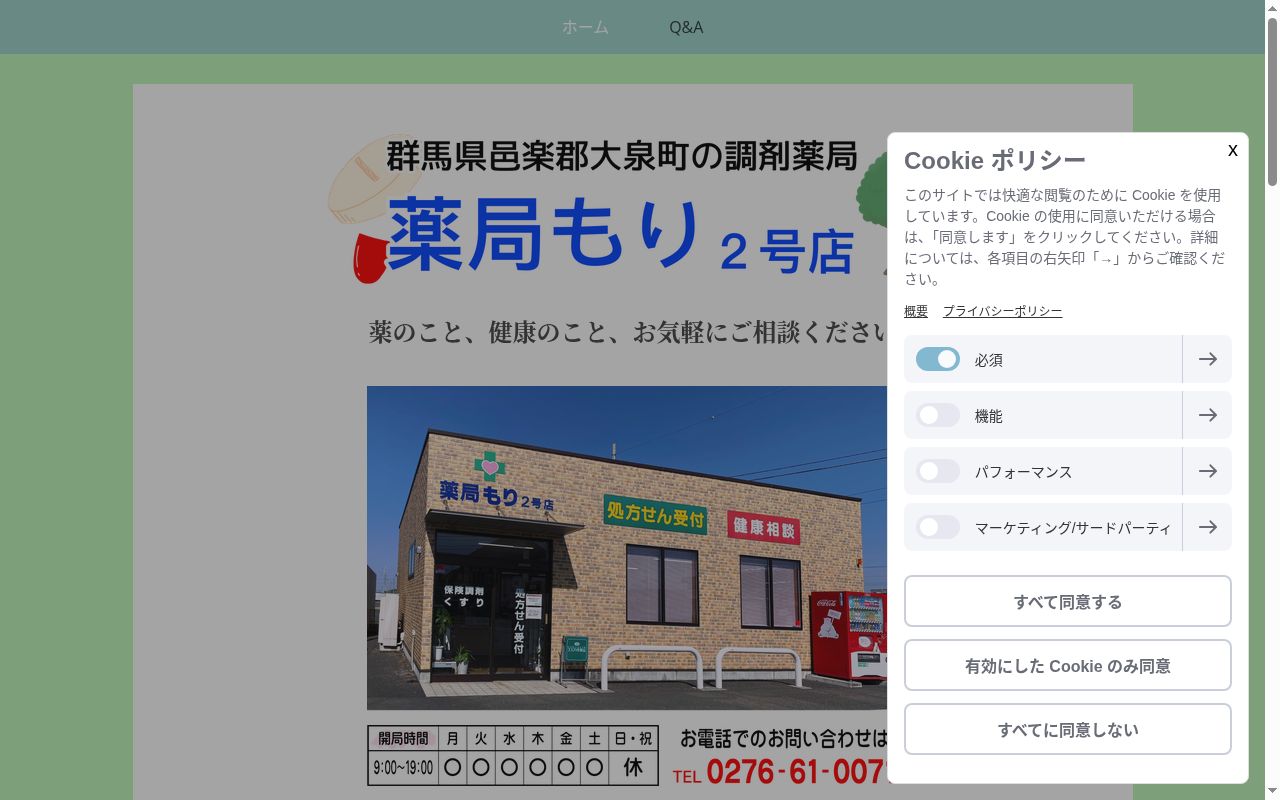Click the 薬局もり 2号店 logo title
Viewport: 1280px width, 800px height.
click(620, 237)
